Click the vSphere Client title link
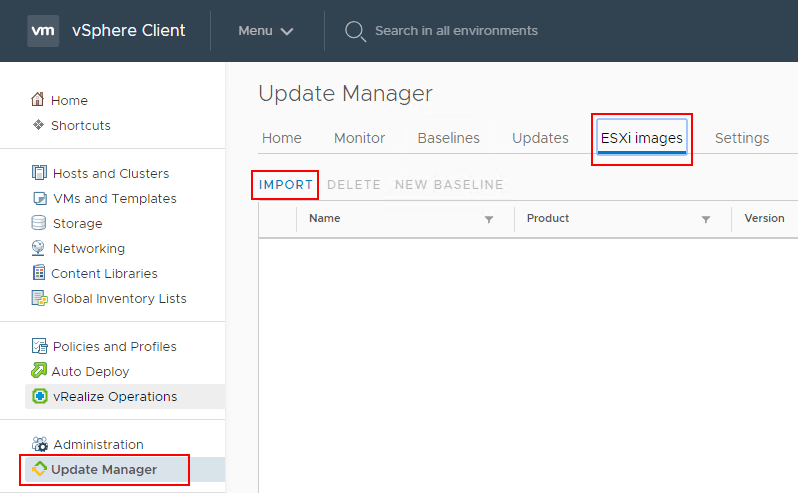The image size is (798, 493). 128,31
